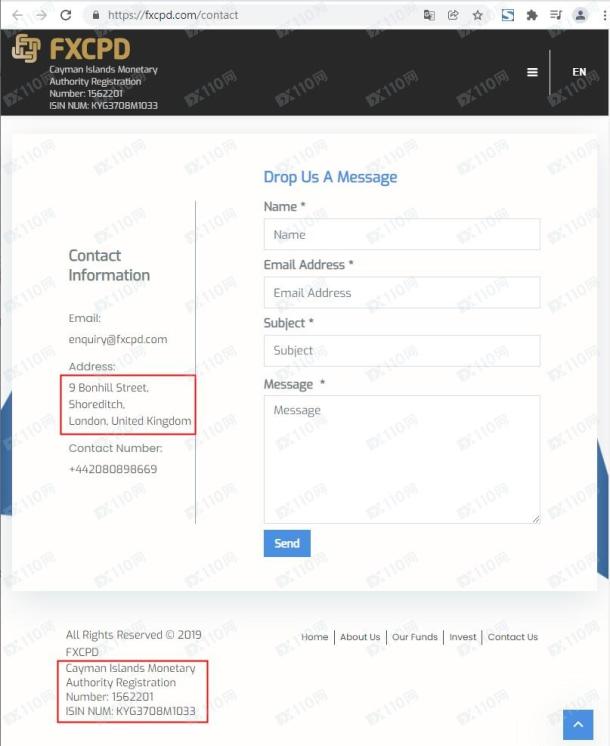This screenshot has height=746, width=610.
Task: Go forward with the browser forward arrow
Action: [42, 15]
